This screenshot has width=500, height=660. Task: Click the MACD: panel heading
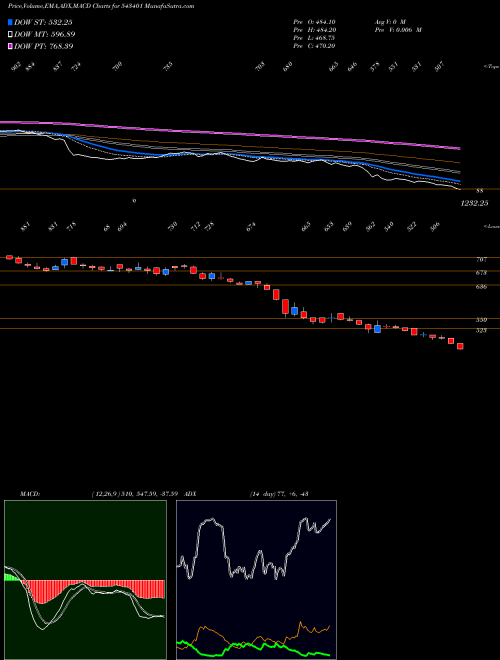tap(29, 494)
